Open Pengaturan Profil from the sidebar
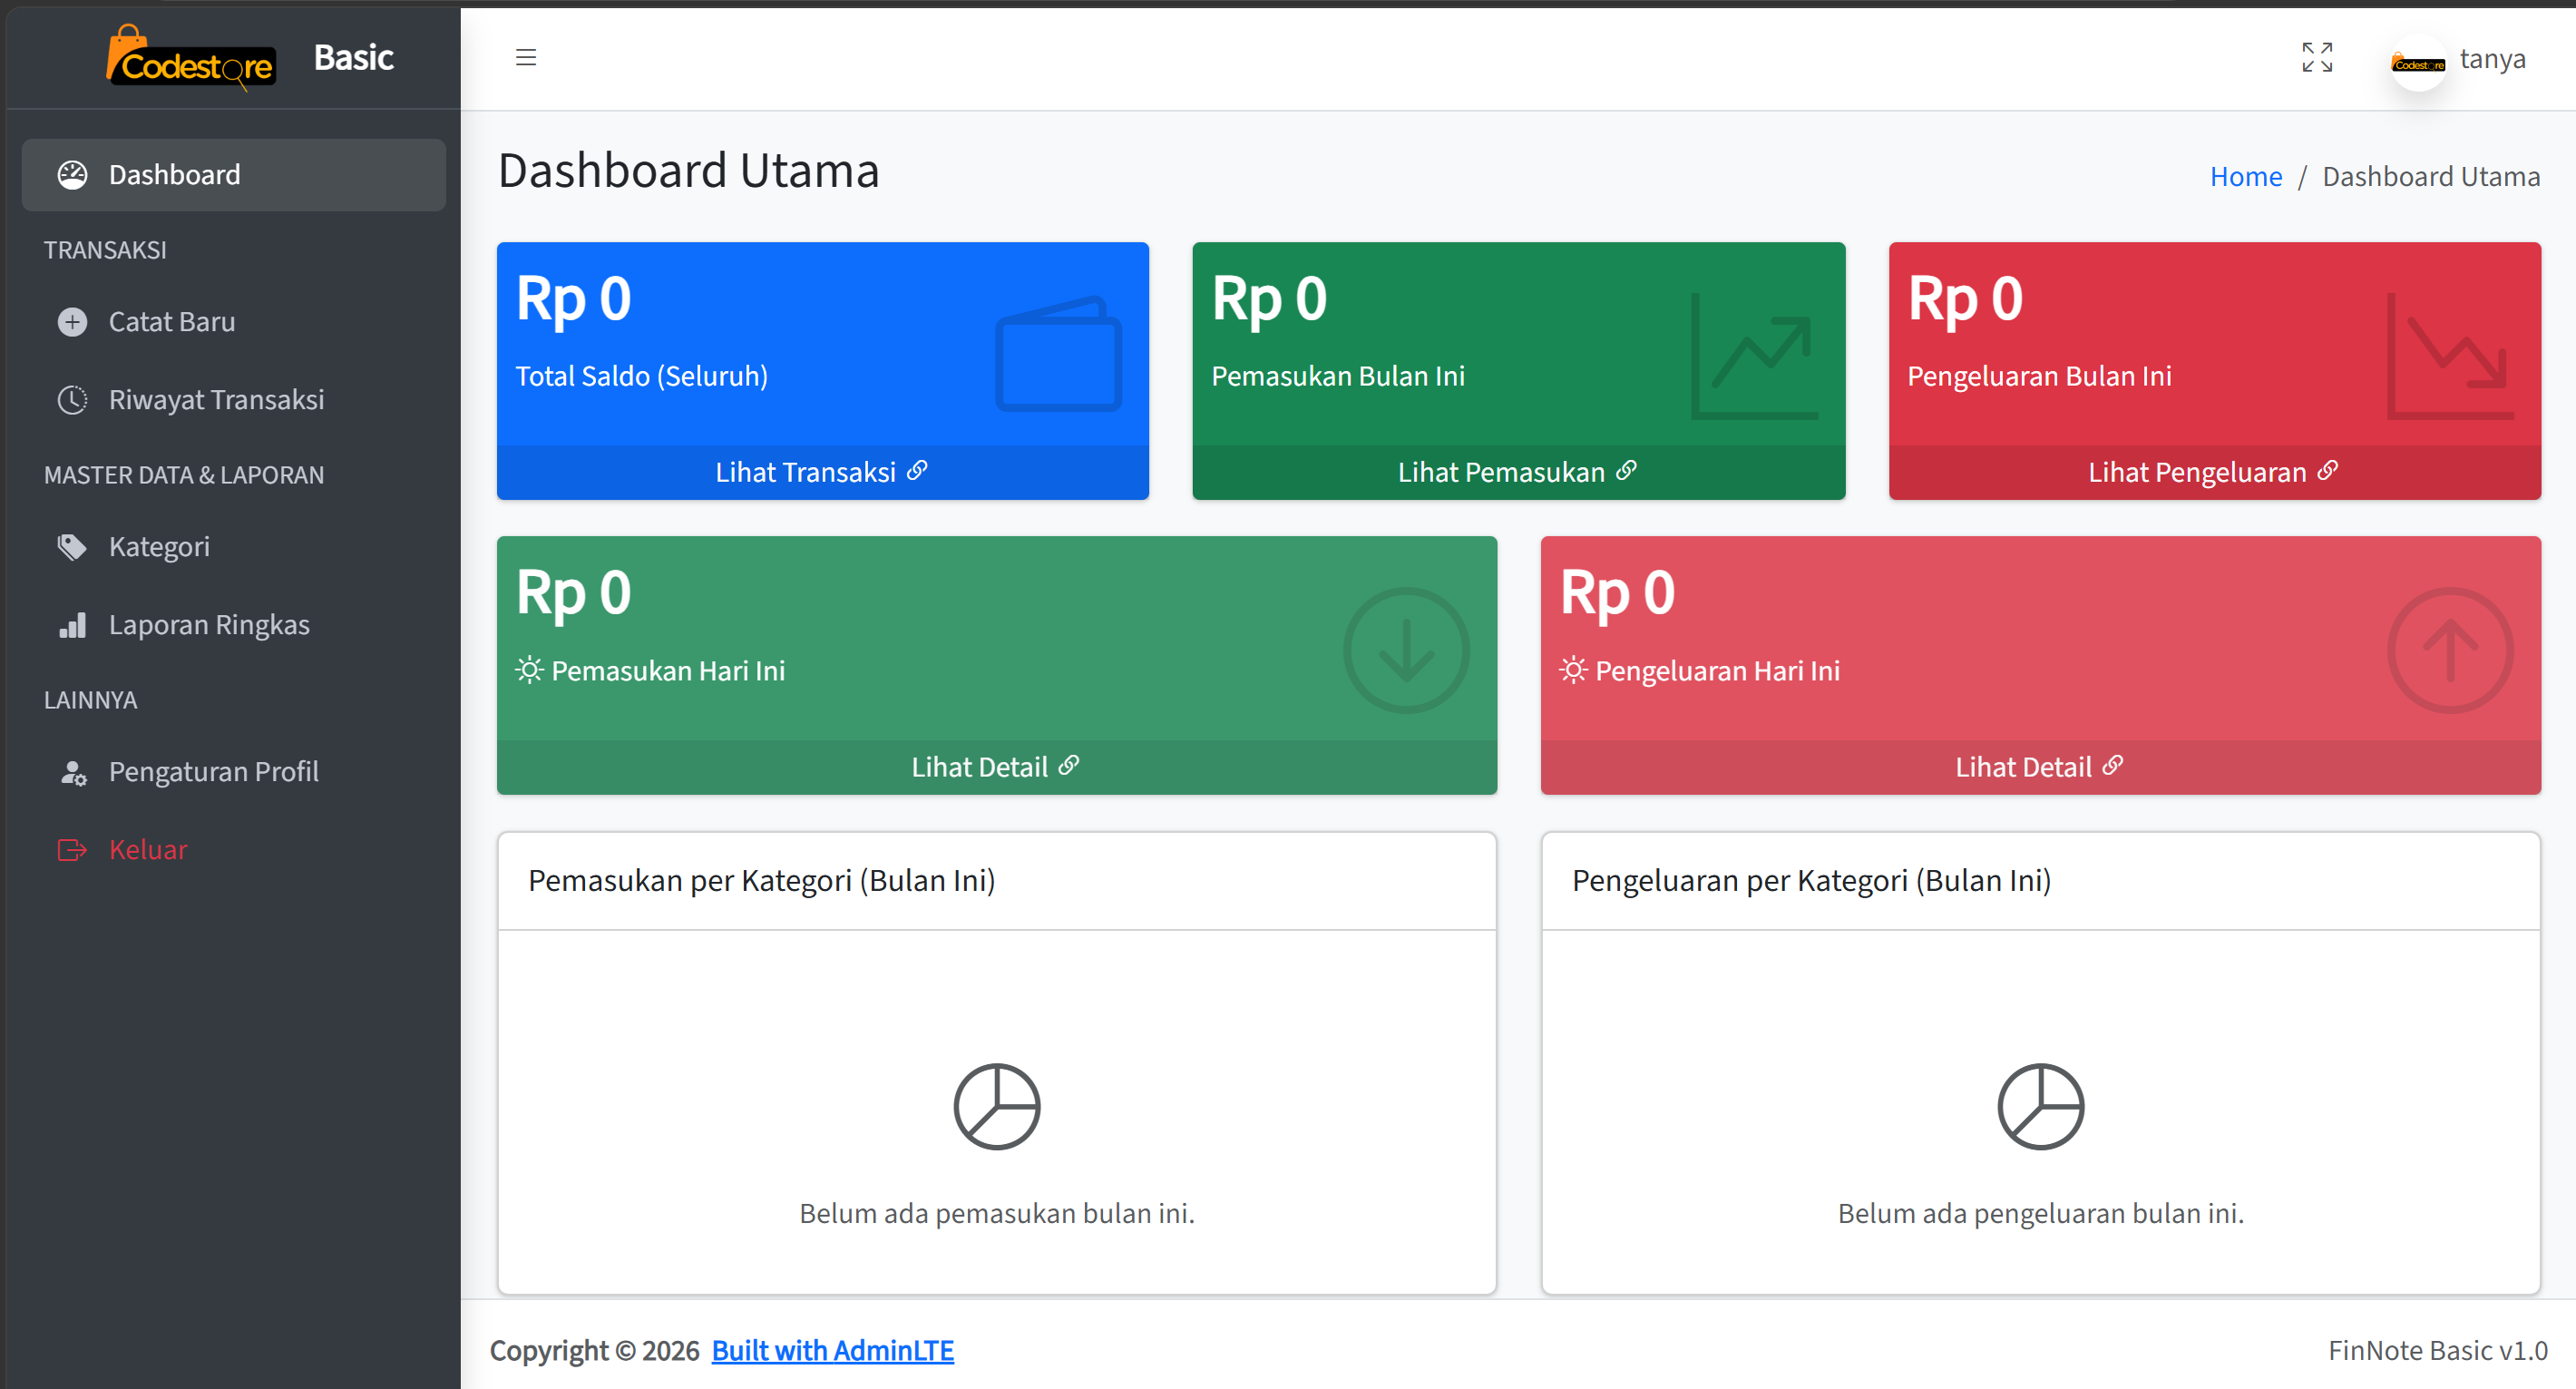2576x1389 pixels. [x=213, y=771]
